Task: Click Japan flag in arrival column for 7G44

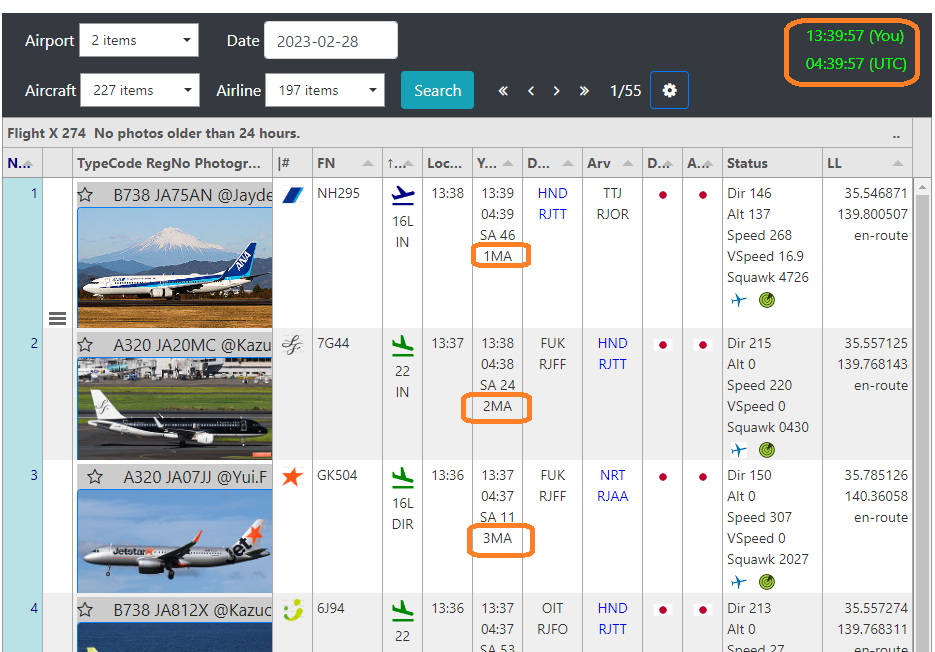Action: [702, 345]
